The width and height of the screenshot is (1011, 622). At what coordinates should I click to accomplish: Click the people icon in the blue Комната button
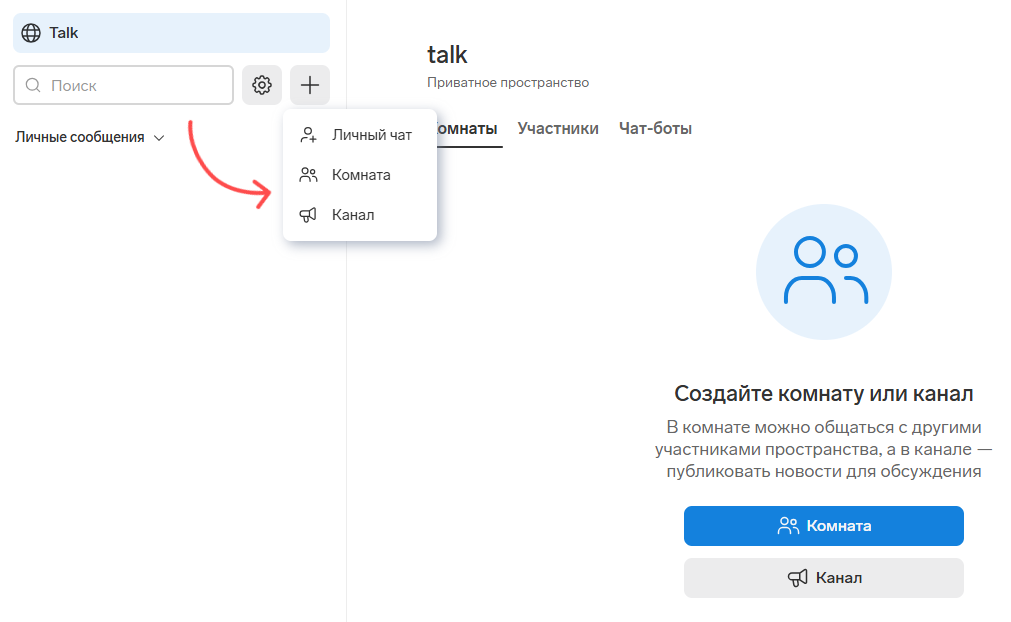click(788, 526)
